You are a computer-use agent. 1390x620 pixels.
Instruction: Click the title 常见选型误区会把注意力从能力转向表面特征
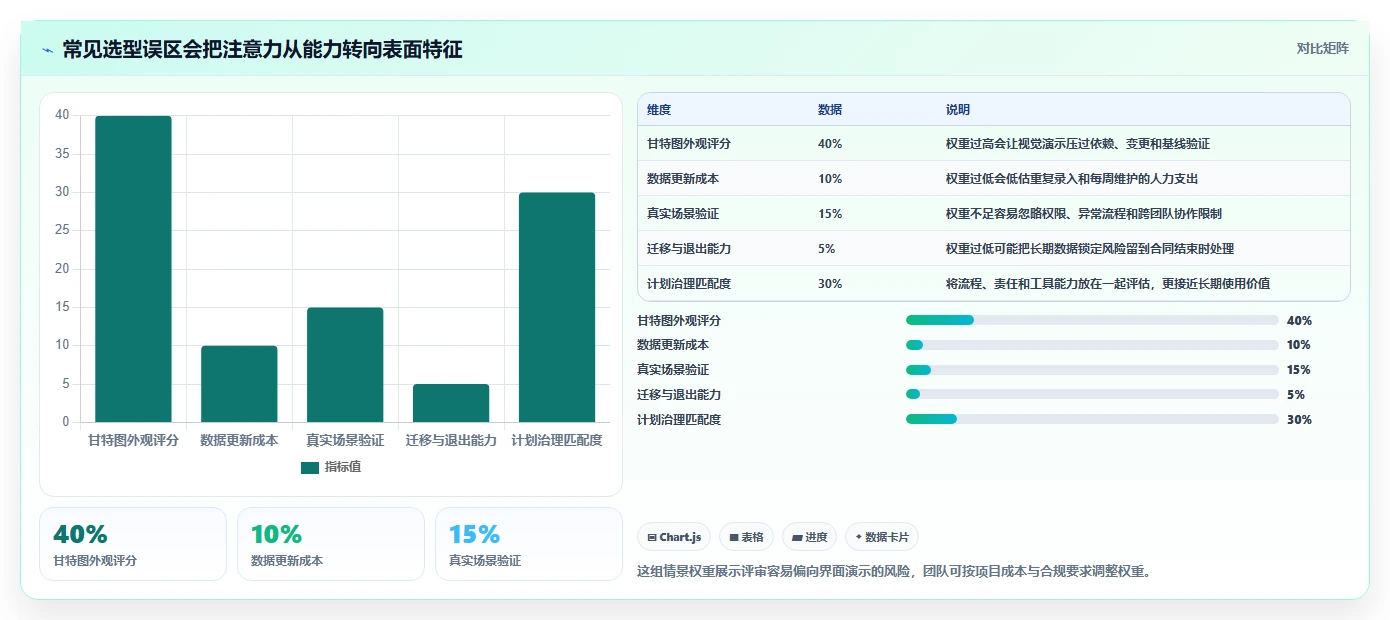tap(262, 50)
